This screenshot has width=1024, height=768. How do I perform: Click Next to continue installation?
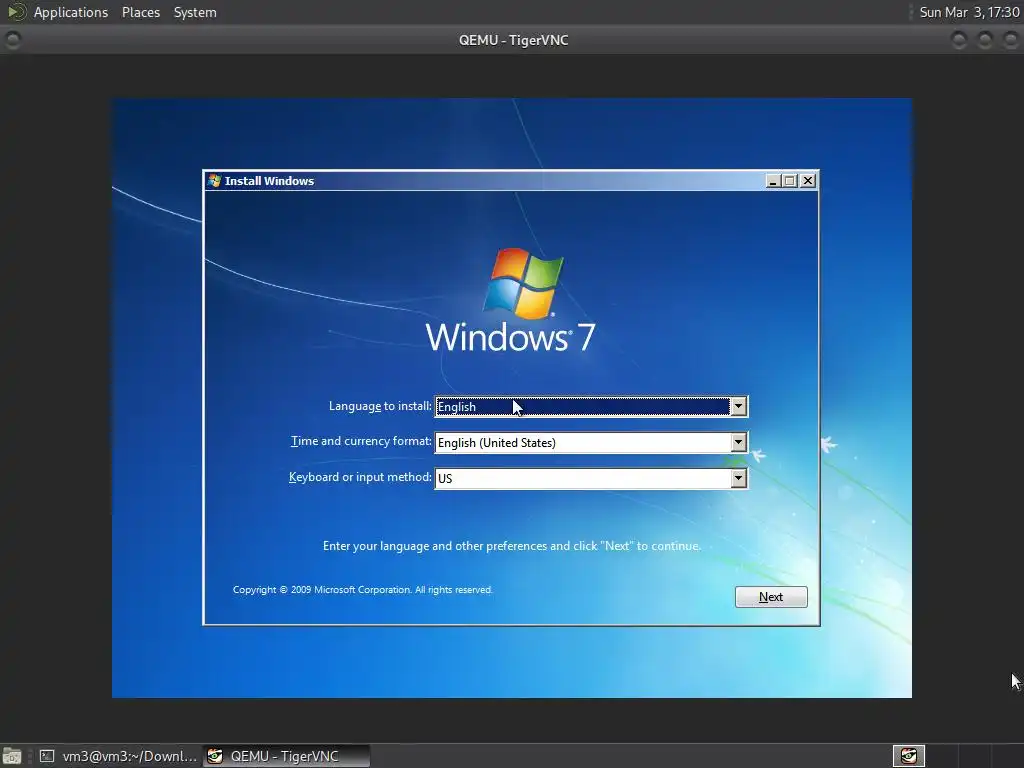771,597
